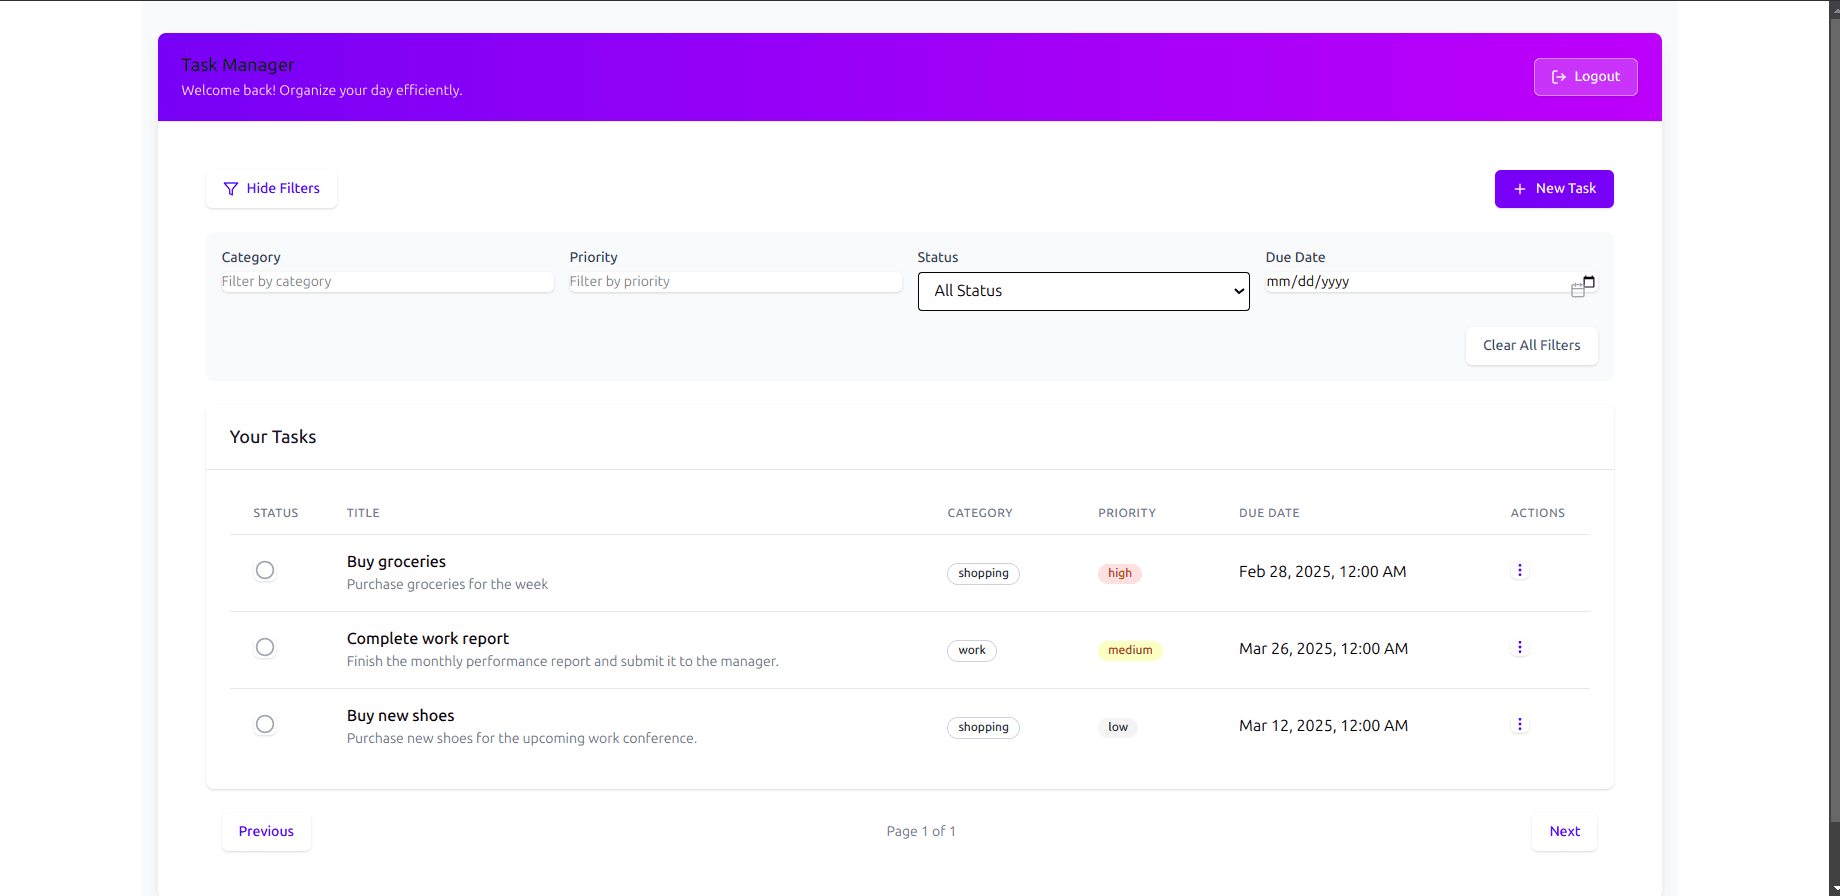Click the STATUS column header

(276, 513)
